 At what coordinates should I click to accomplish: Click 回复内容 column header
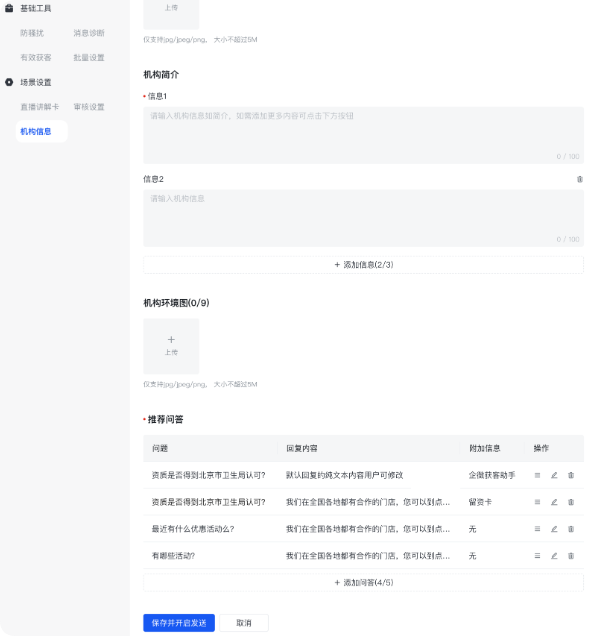tap(302, 448)
